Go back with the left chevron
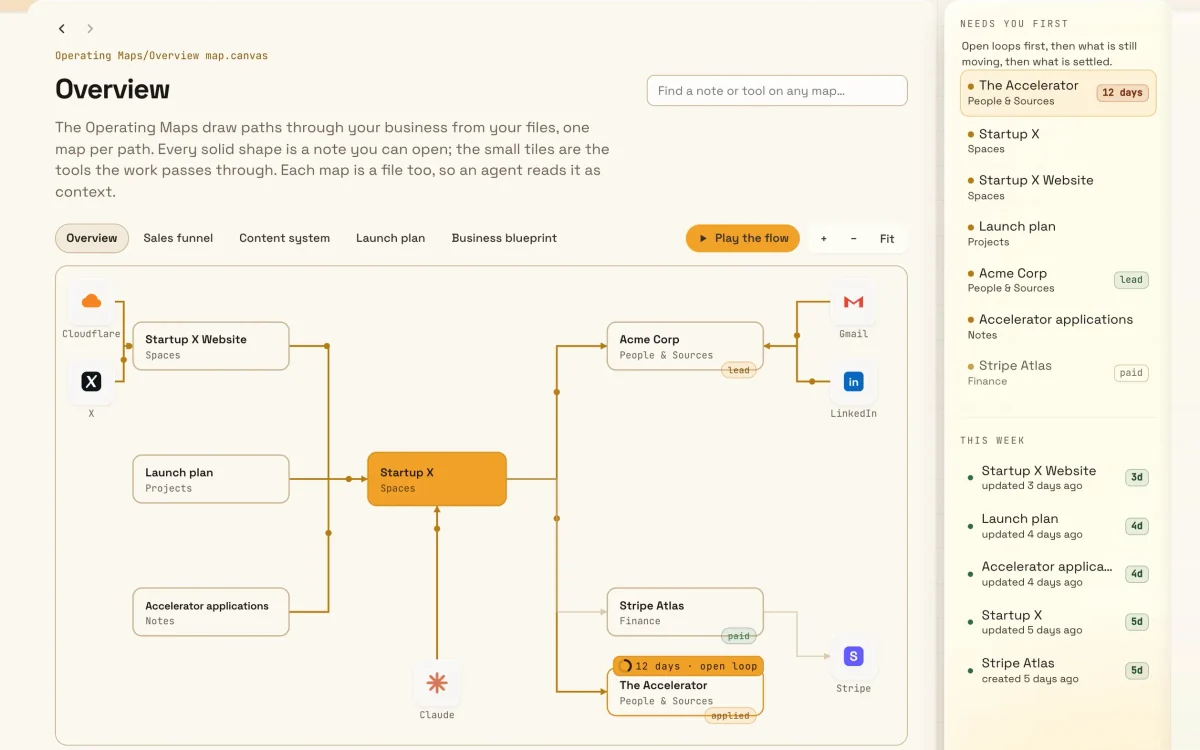The width and height of the screenshot is (1200, 750). point(62,29)
